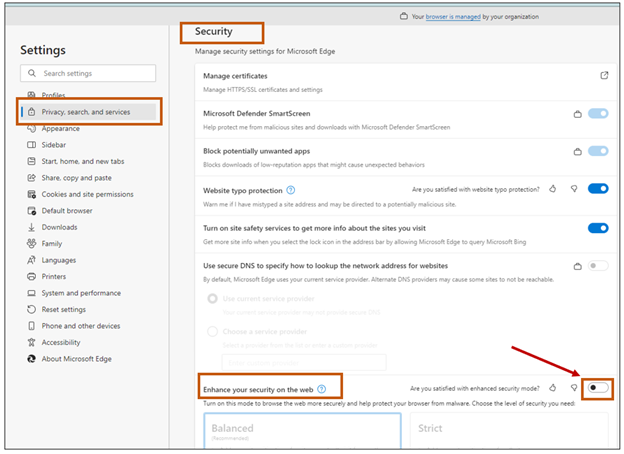The width and height of the screenshot is (624, 454).
Task: Toggle Use secure DNS switch
Action: pyautogui.click(x=598, y=265)
